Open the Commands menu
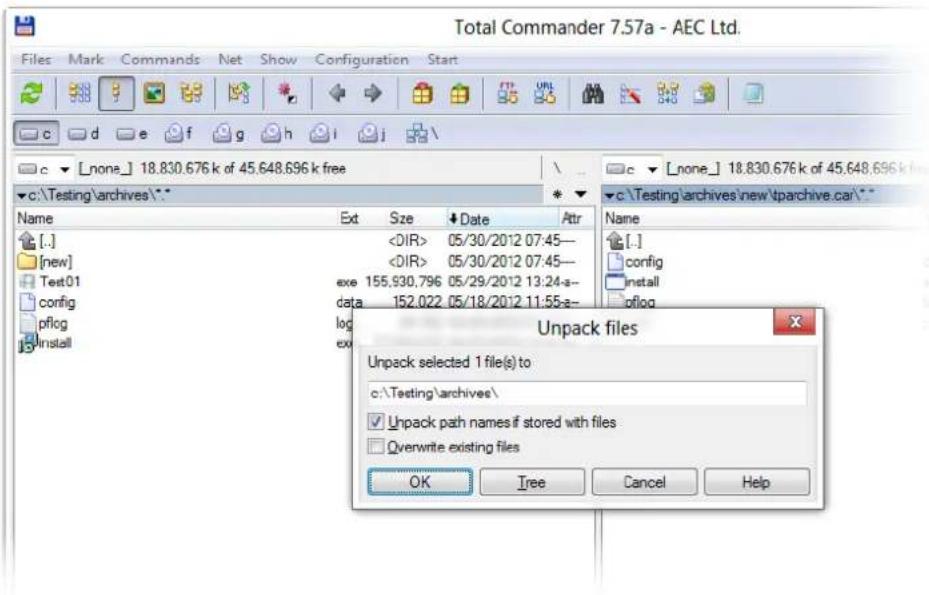929x595 pixels. click(160, 59)
